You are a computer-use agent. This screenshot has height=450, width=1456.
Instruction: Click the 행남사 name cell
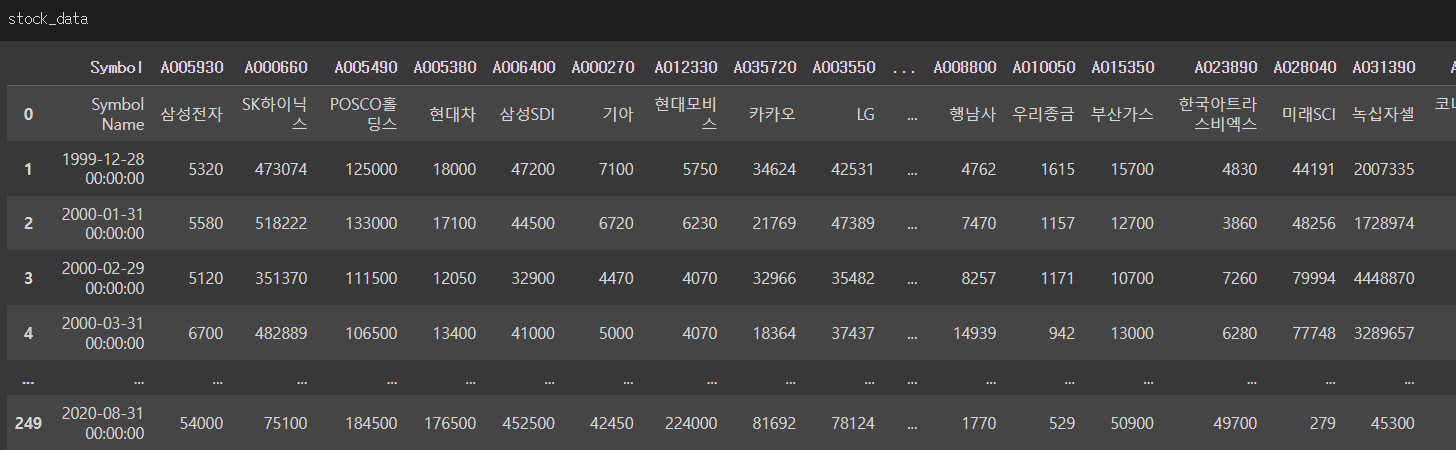point(972,114)
